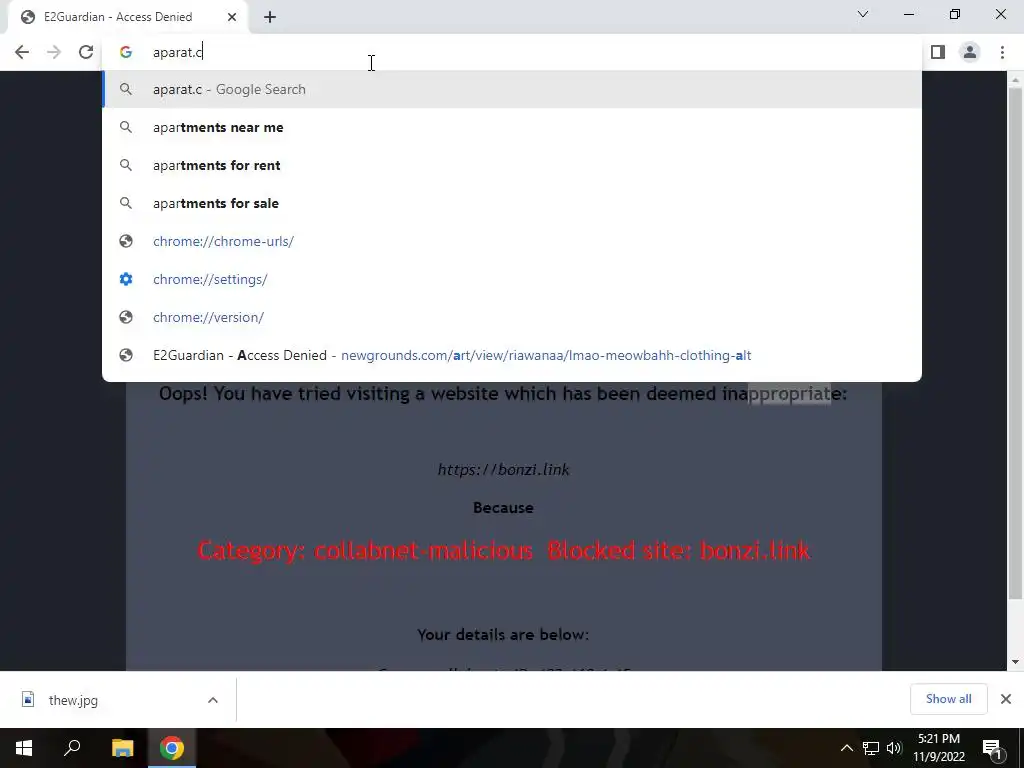Click the search icon beside aparat.c suggestion
Viewport: 1024px width, 768px height.
(x=126, y=89)
